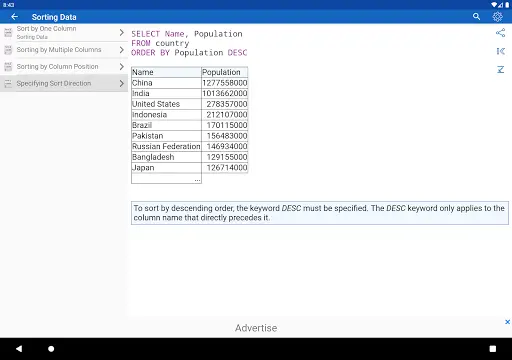The width and height of the screenshot is (512, 360).
Task: Click icon beside Specifying Sort Direction
Action: [x=8, y=83]
